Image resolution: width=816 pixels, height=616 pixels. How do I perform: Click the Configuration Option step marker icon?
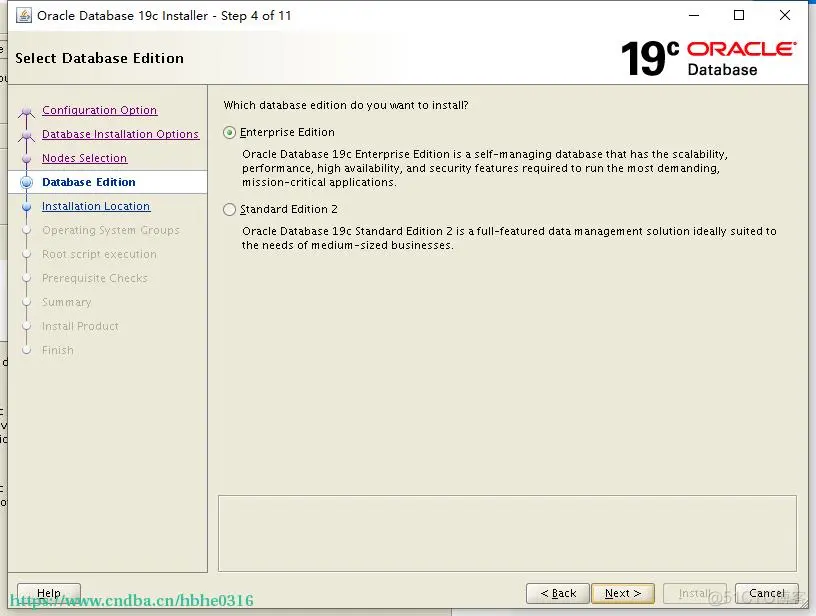[x=27, y=111]
